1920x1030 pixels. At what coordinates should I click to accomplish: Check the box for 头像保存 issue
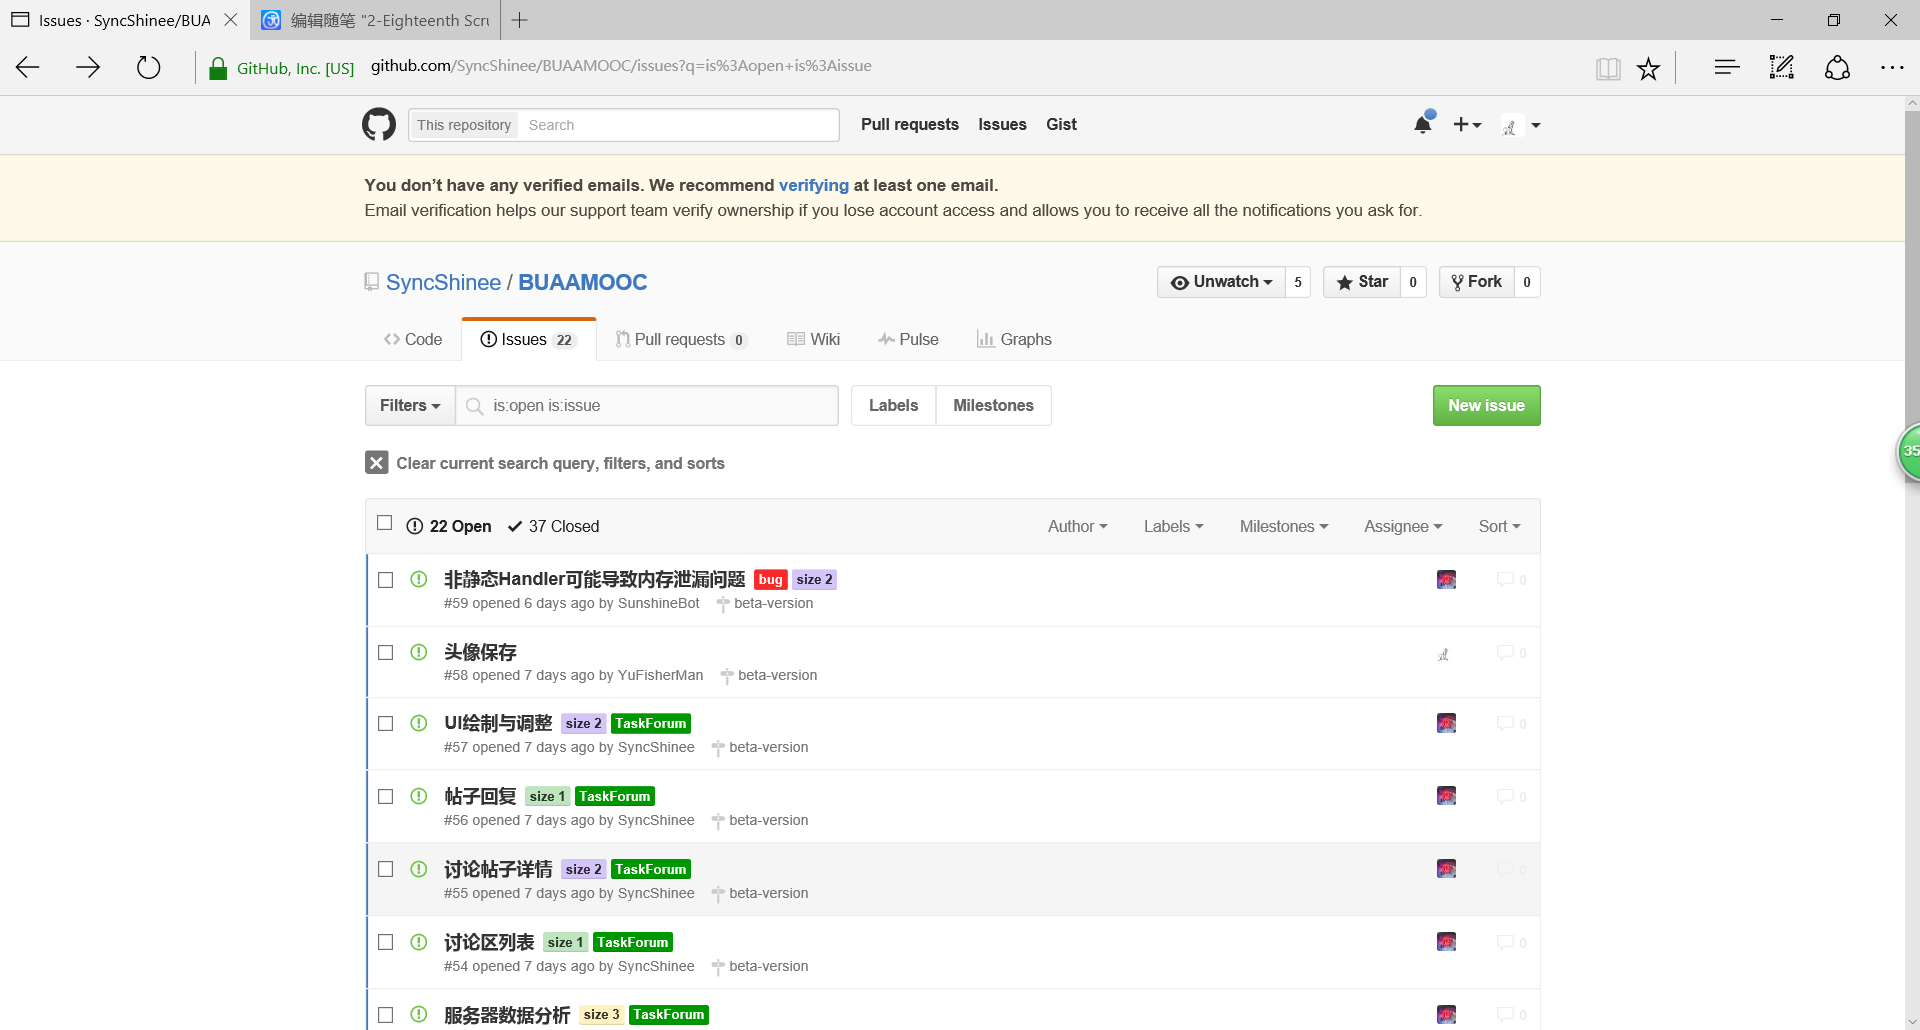coord(385,653)
